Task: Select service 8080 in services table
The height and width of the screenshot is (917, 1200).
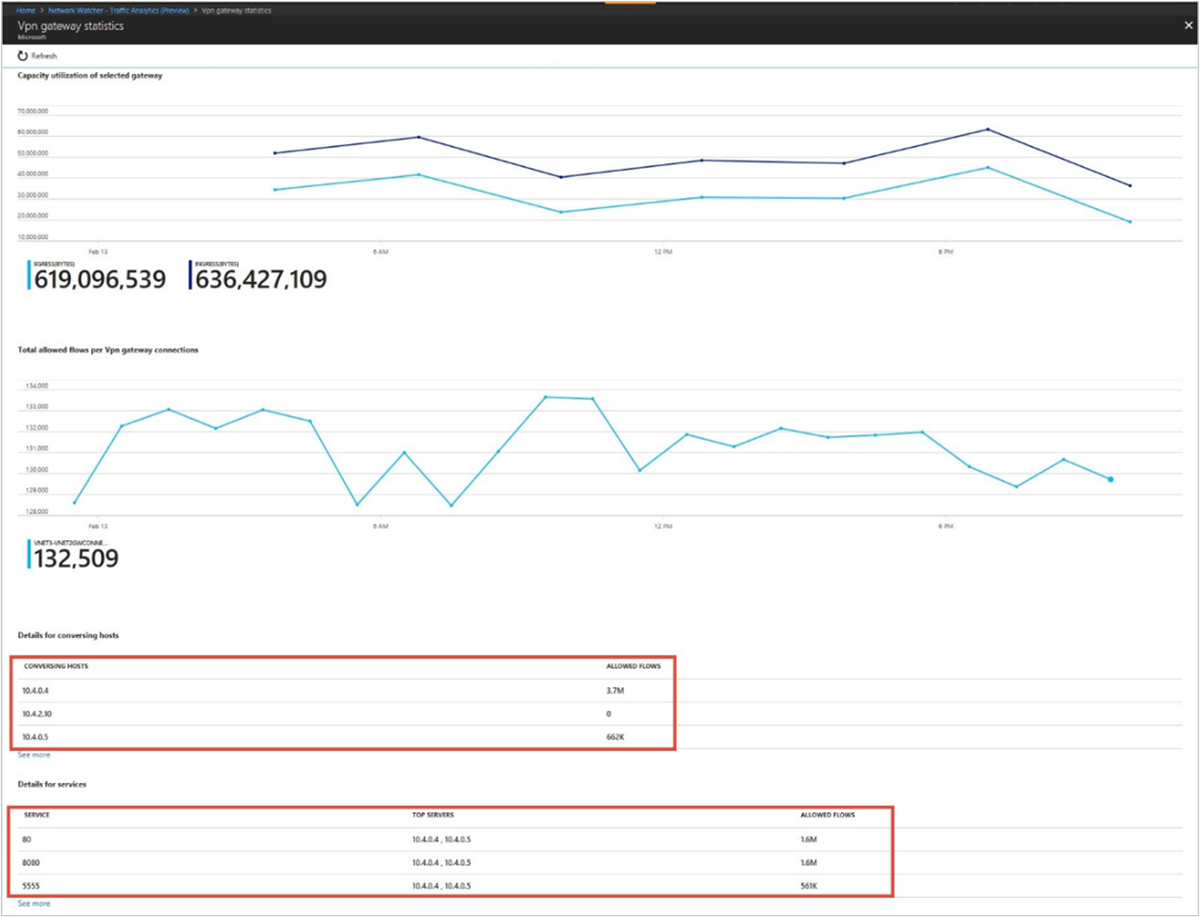Action: (30, 862)
